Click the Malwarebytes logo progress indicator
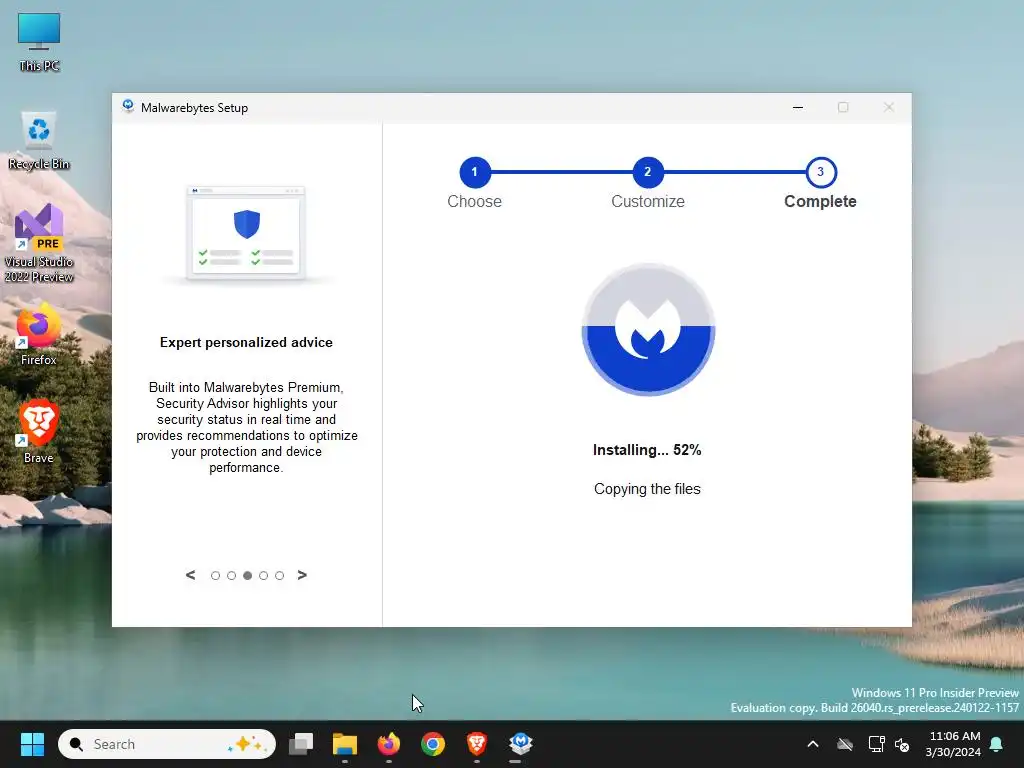 pyautogui.click(x=648, y=329)
